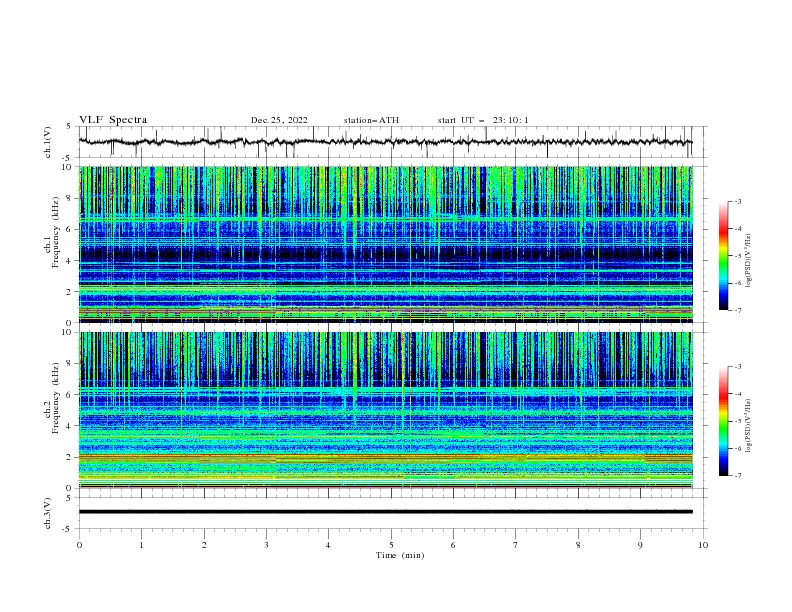The height and width of the screenshot is (612, 792).
Task: Click the ch.1 spectrogram panel
Action: coord(386,244)
